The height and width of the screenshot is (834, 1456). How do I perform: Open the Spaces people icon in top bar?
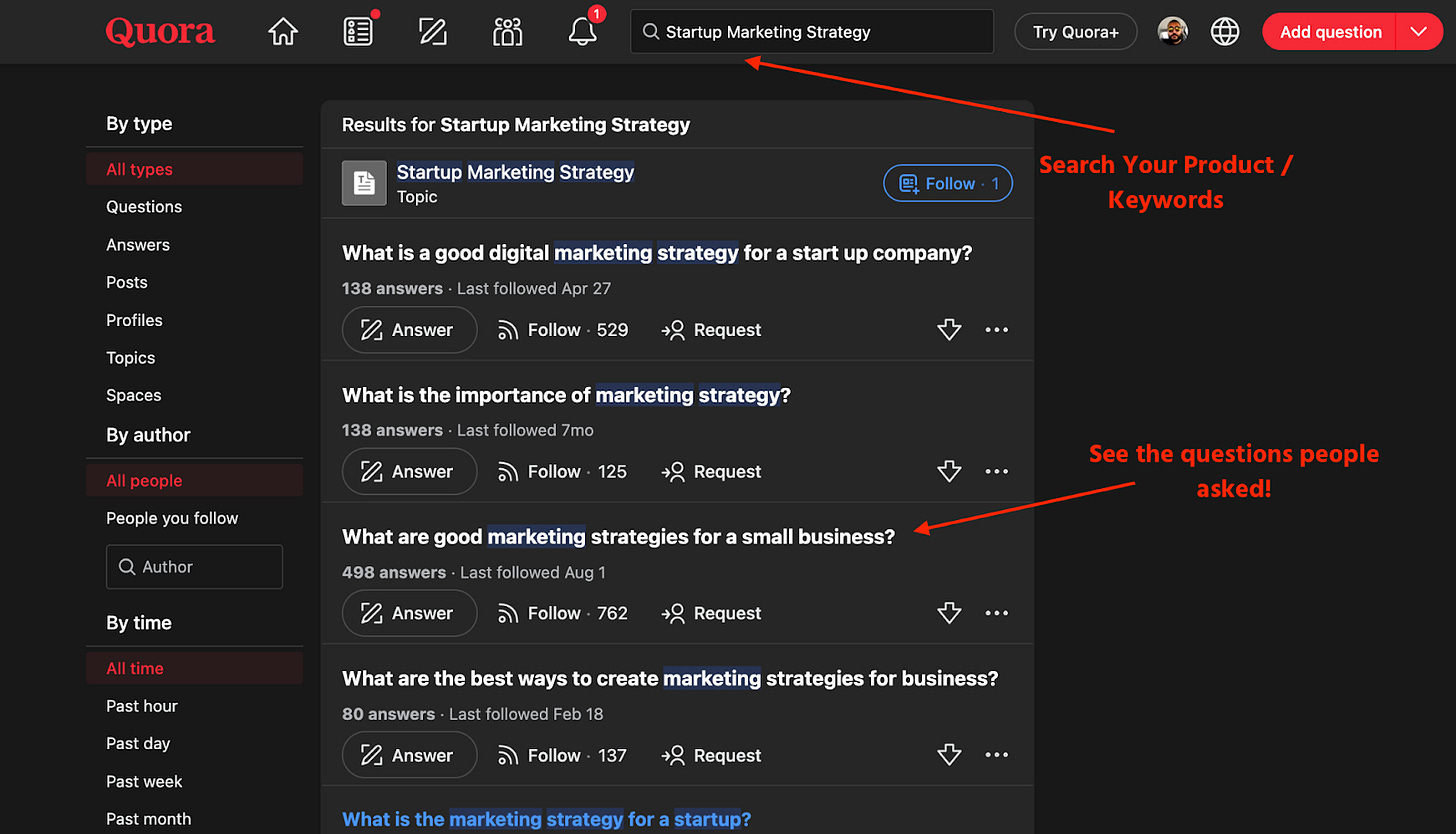pos(508,32)
